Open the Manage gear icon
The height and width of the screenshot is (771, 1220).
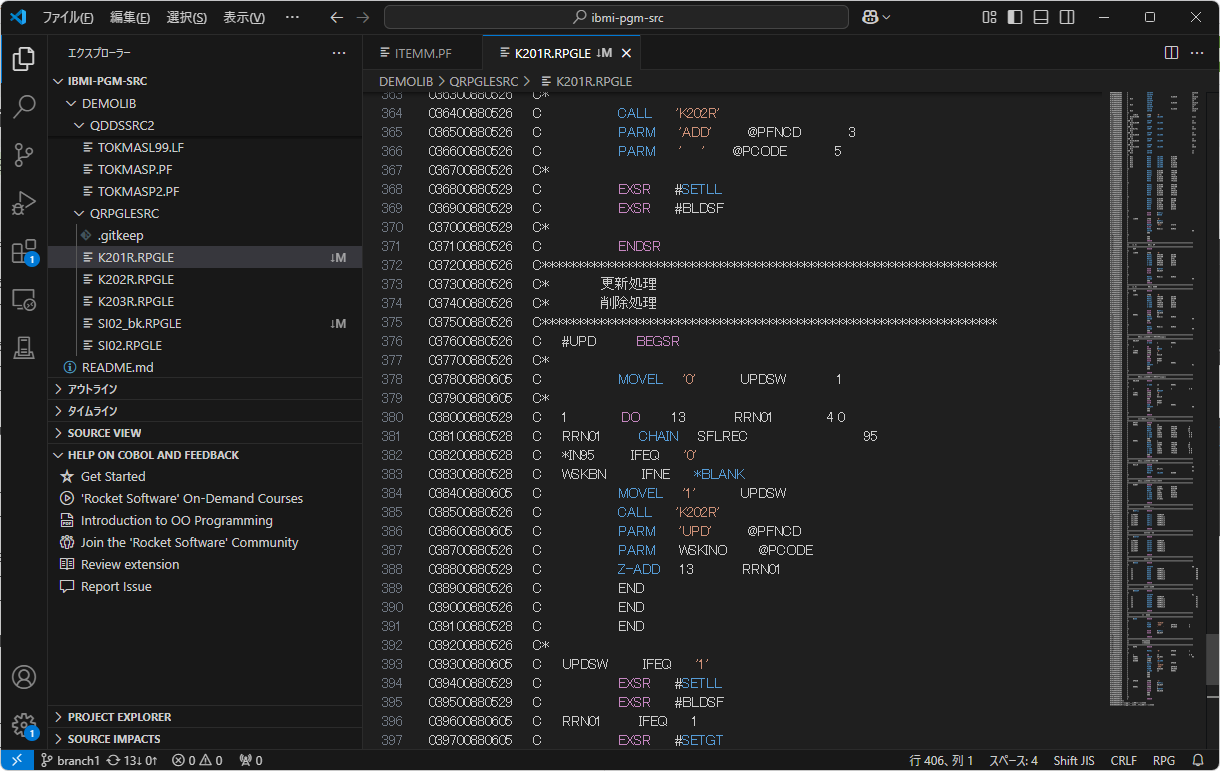pyautogui.click(x=24, y=725)
